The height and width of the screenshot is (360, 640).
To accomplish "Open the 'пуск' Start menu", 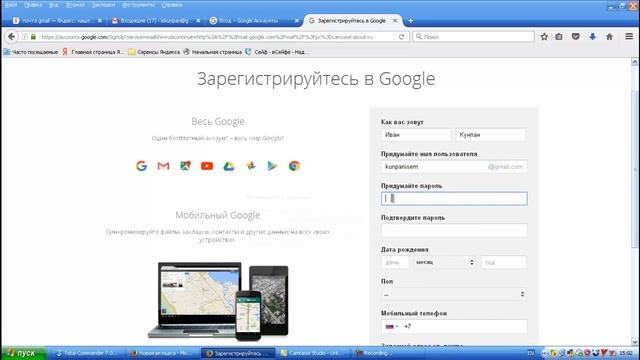I will pos(23,353).
